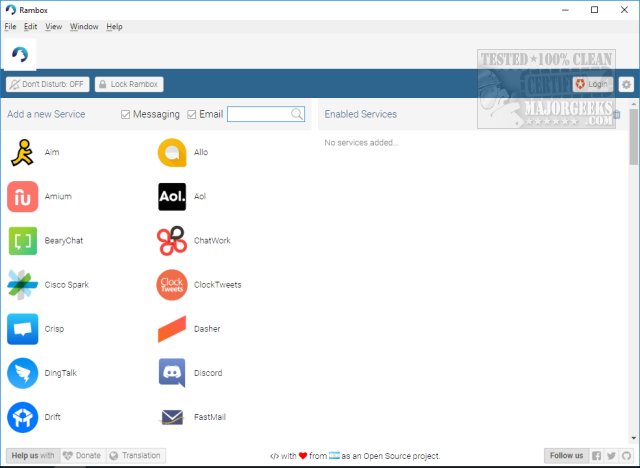Add the Cisco Spark service icon
The height and width of the screenshot is (468, 640).
click(22, 285)
